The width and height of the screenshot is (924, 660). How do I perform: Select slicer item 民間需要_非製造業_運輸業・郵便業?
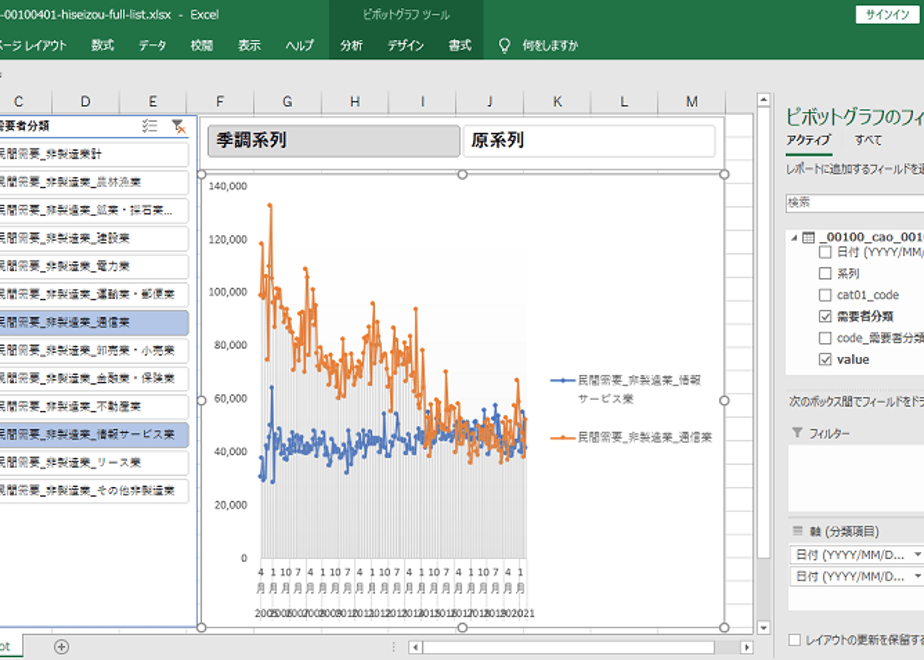point(93,295)
